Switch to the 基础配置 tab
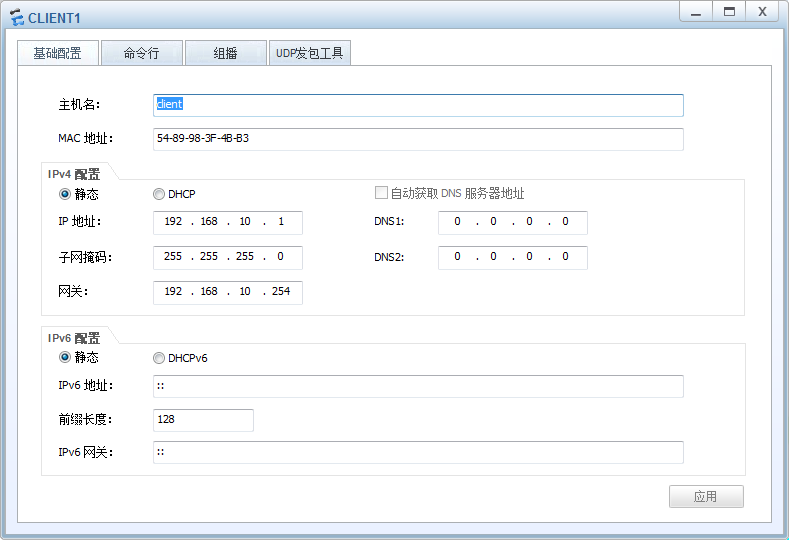The height and width of the screenshot is (540, 789). 57,53
